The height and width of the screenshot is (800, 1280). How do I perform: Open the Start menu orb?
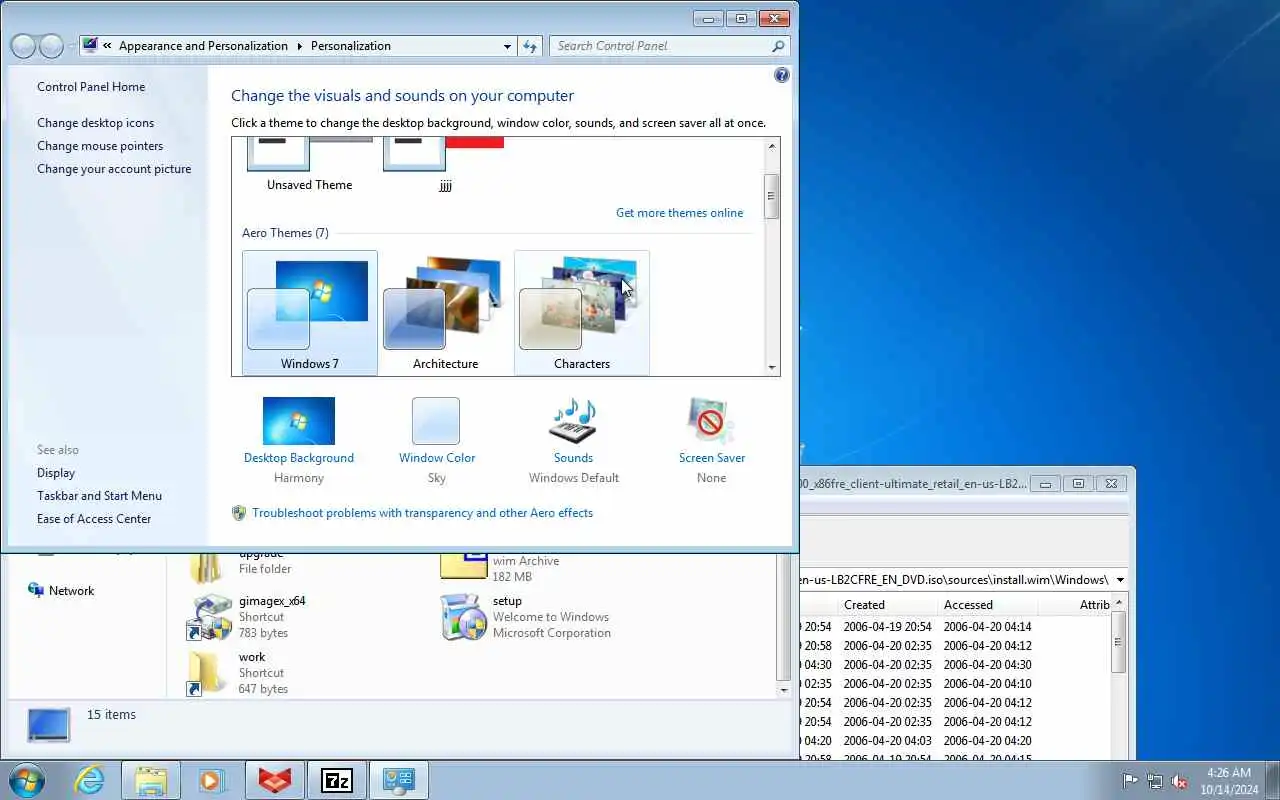27,780
